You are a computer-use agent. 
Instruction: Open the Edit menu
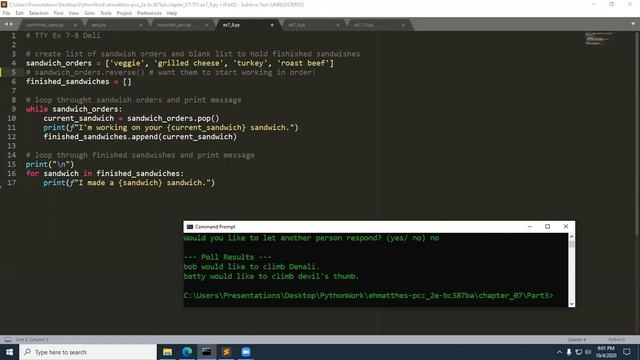tap(19, 13)
